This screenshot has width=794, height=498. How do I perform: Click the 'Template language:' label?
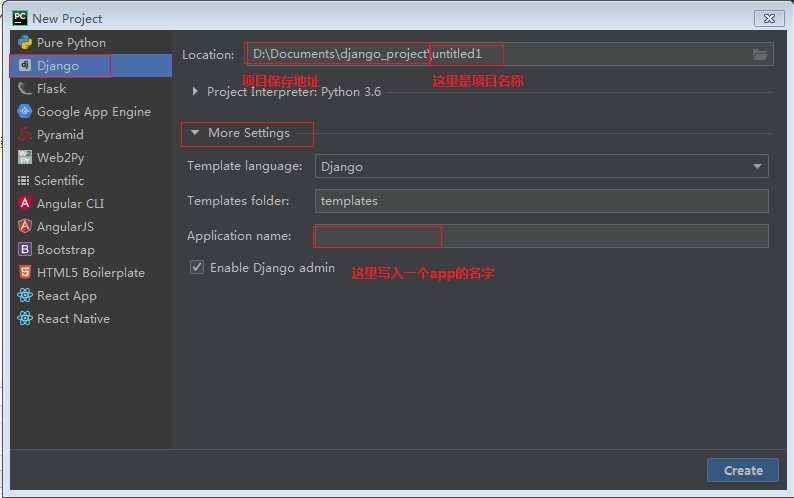[x=245, y=166]
